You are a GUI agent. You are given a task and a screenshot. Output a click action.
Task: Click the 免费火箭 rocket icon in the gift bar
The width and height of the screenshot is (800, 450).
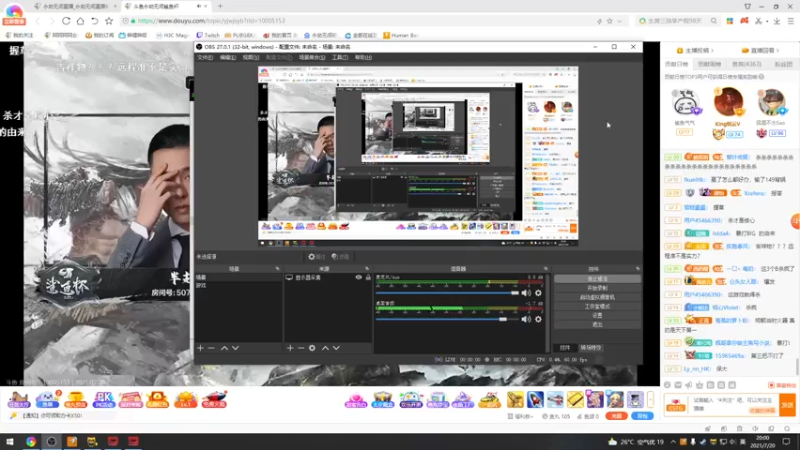click(x=214, y=399)
